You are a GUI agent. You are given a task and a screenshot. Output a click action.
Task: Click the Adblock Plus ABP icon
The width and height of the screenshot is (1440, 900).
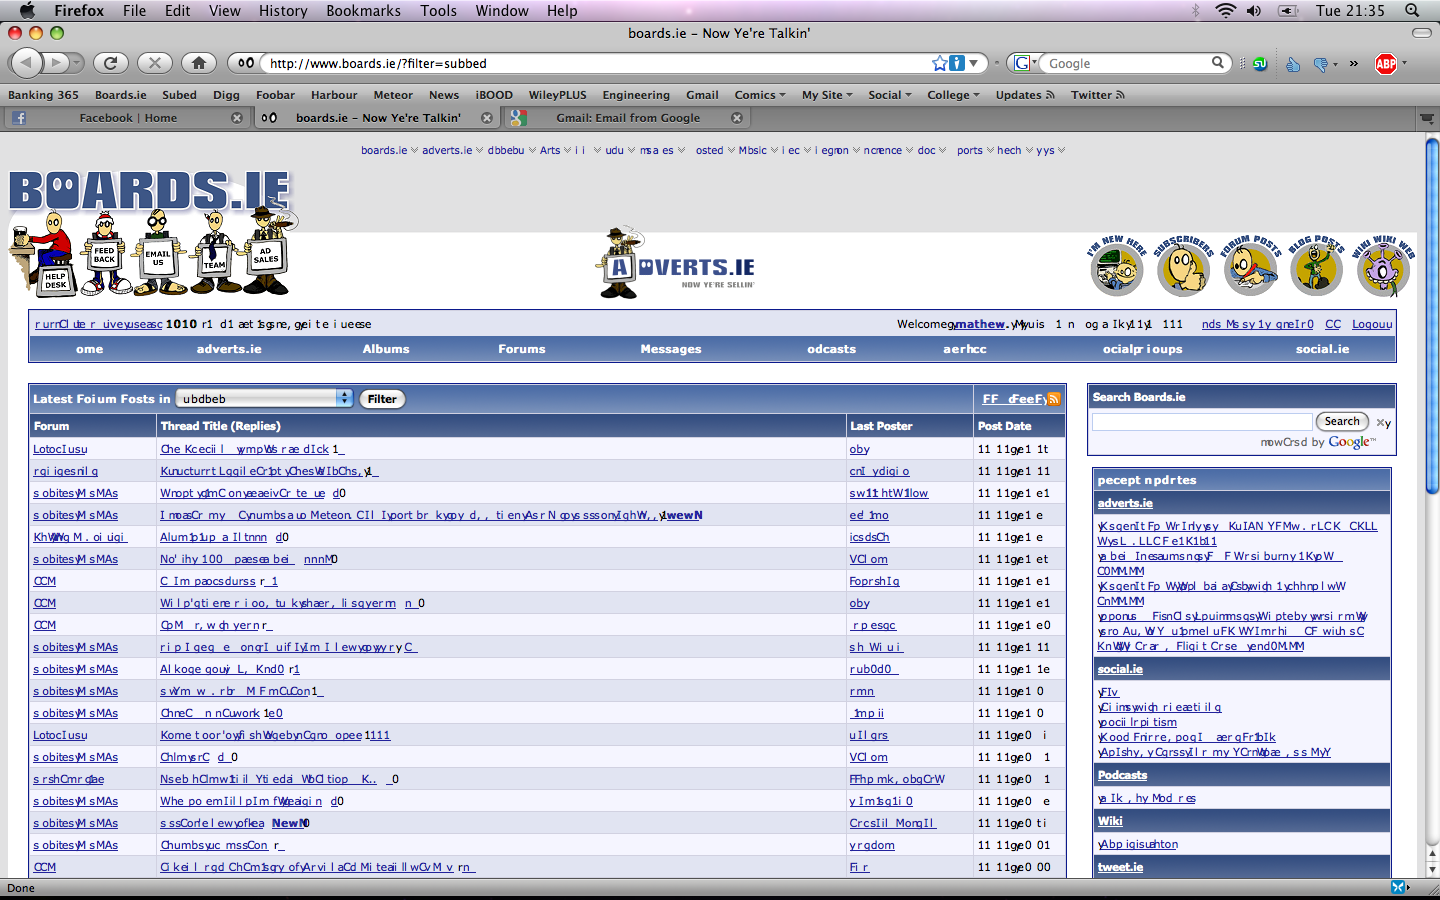(x=1385, y=64)
